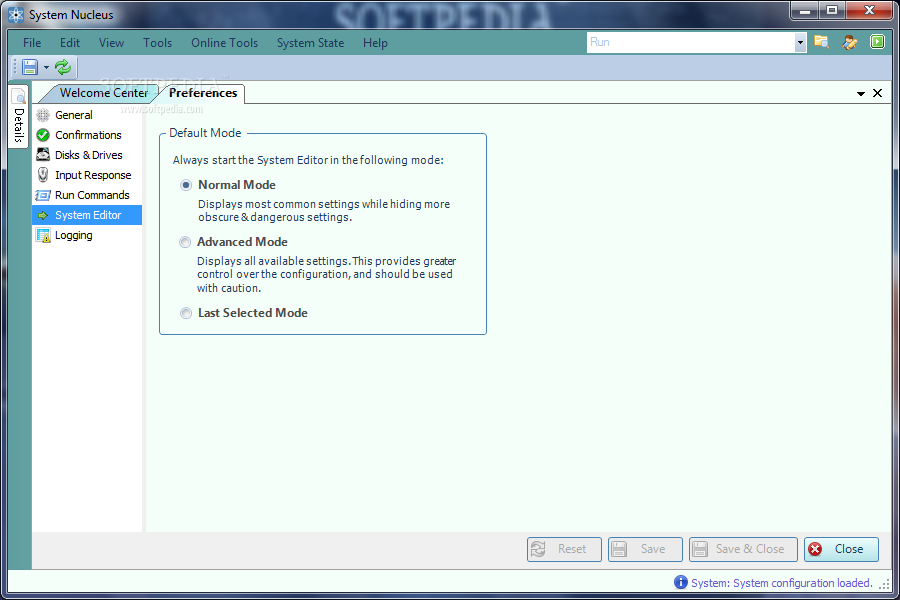Screen dimensions: 900x600
Task: Select the System Editor category
Action: (x=87, y=215)
